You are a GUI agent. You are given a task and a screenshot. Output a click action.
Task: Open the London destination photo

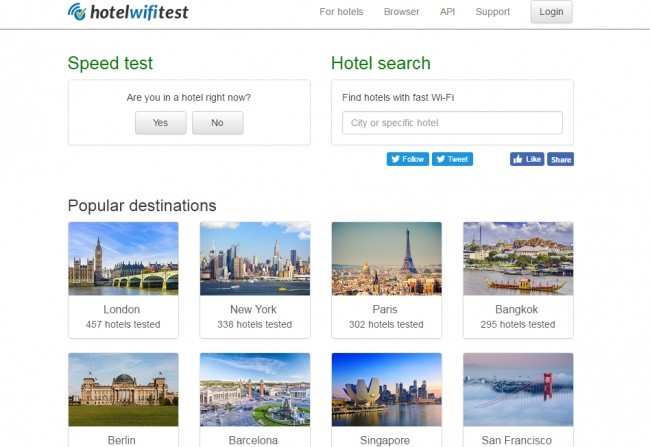pos(123,259)
